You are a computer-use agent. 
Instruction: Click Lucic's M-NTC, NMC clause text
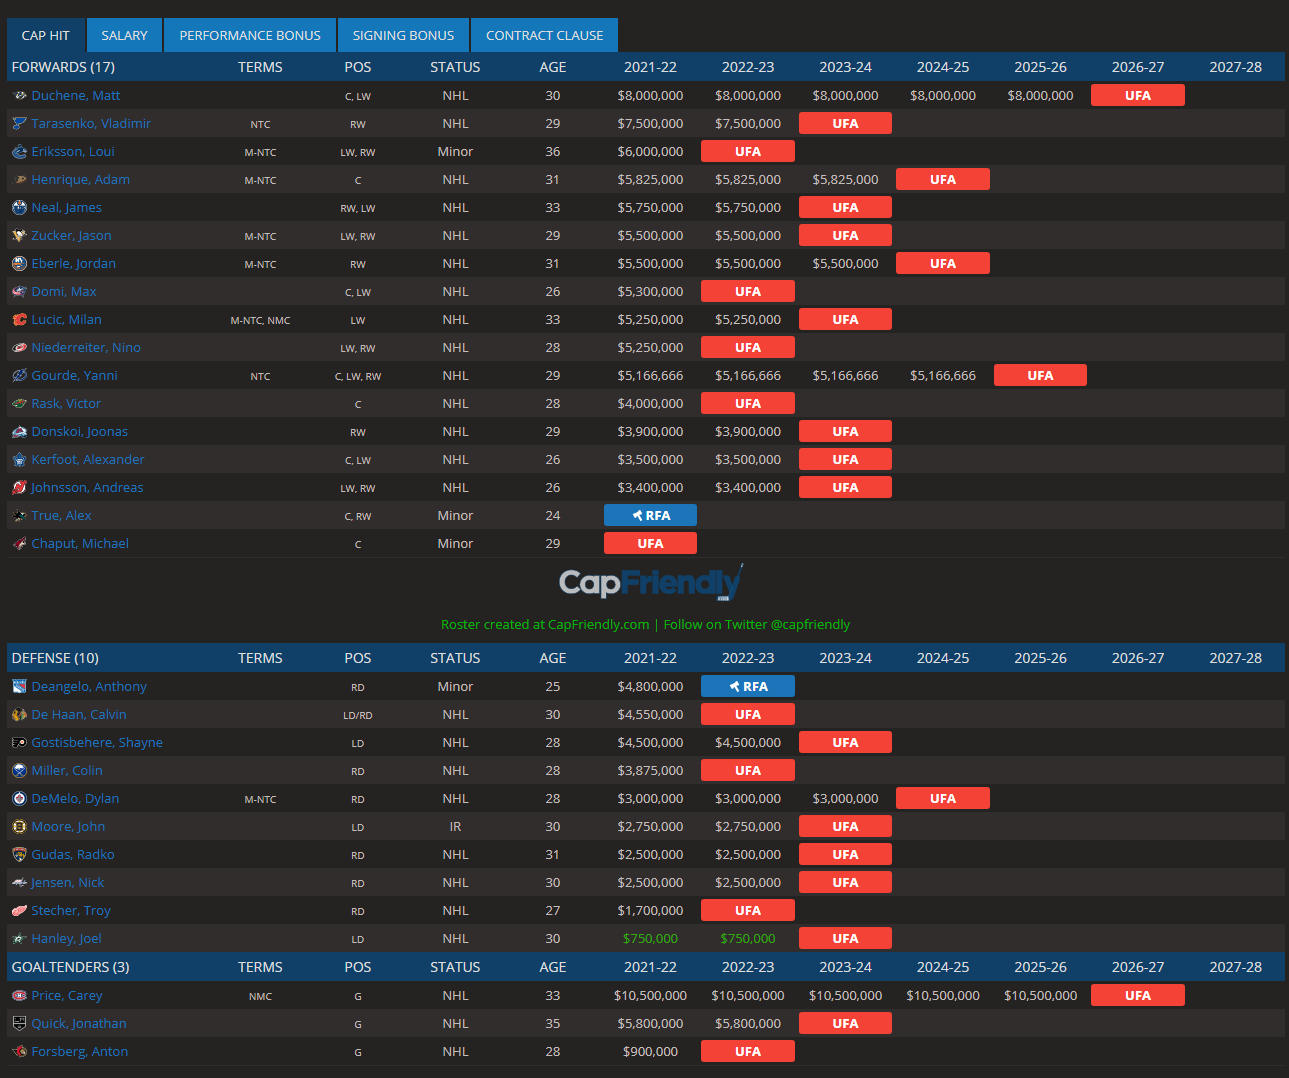click(x=260, y=321)
